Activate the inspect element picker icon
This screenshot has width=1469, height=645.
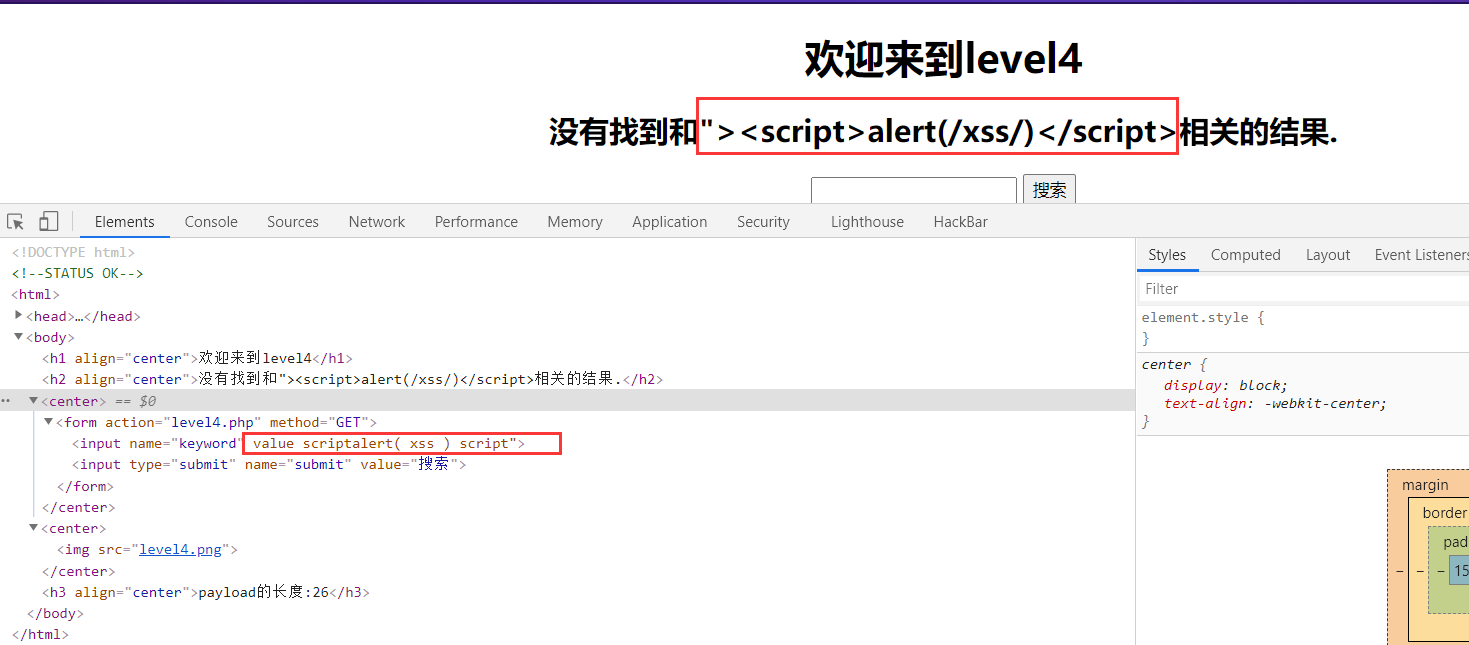[15, 222]
